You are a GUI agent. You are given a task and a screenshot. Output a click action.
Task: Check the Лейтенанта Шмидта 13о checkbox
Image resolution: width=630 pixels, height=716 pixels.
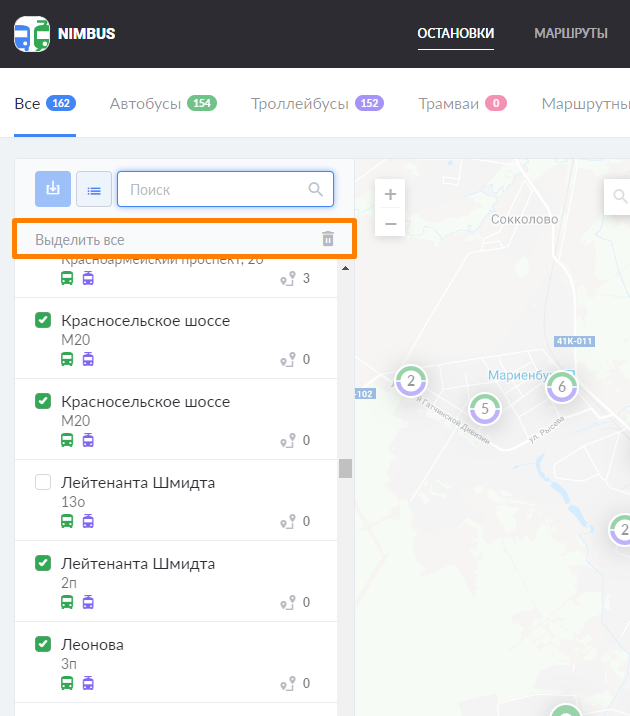(x=43, y=482)
